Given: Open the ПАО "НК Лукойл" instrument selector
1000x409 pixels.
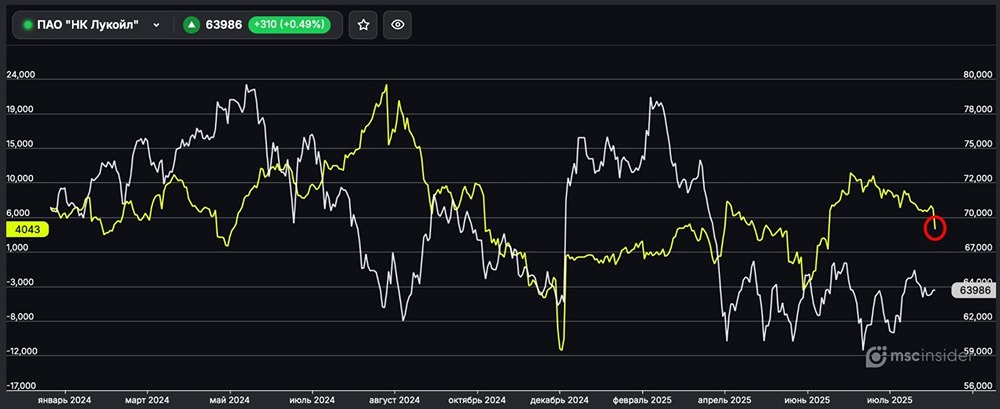Looking at the screenshot, I should (x=92, y=24).
